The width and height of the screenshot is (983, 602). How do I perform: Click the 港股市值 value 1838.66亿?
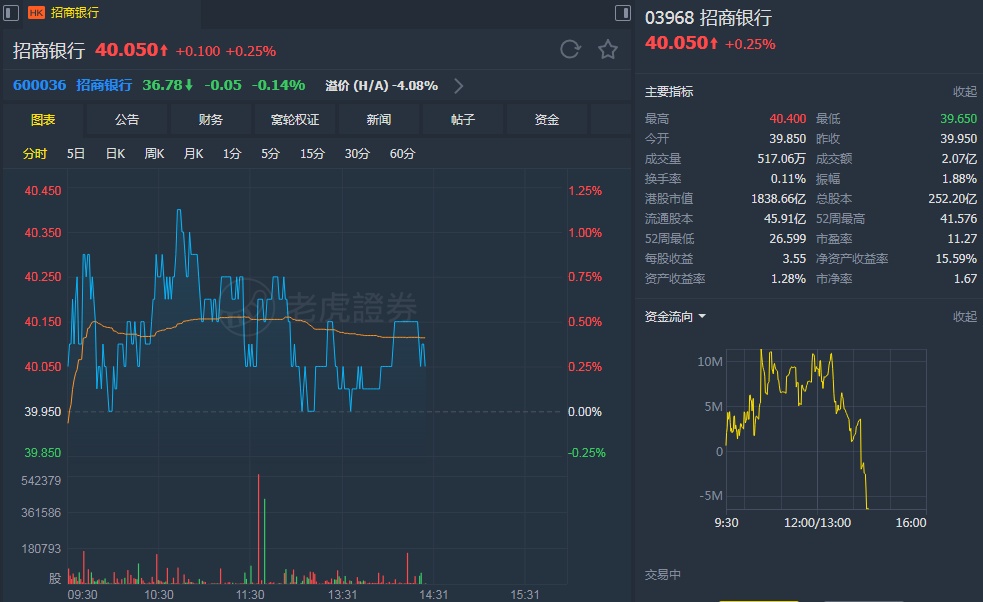click(x=779, y=199)
